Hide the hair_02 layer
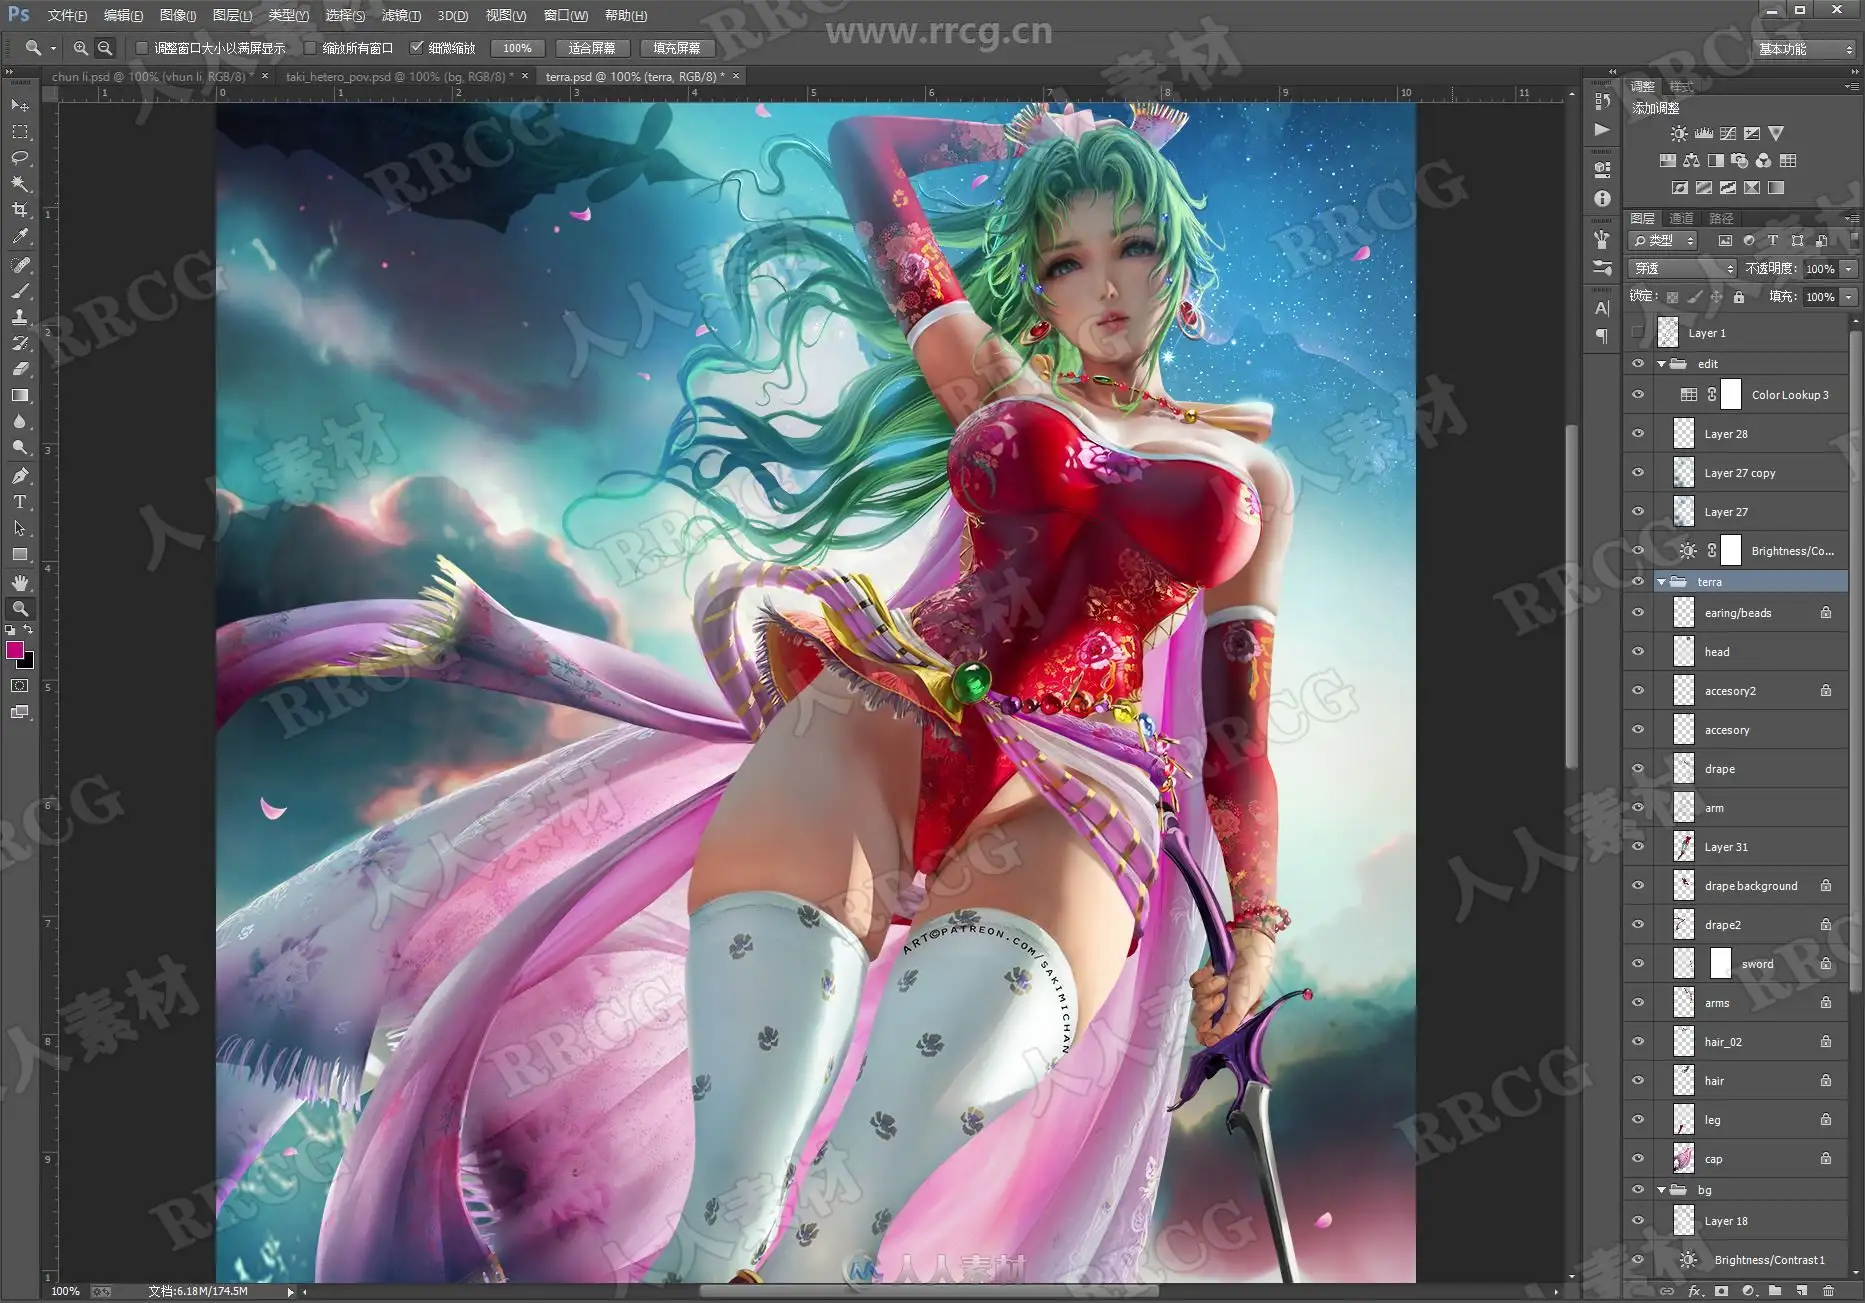The image size is (1865, 1303). 1638,1042
